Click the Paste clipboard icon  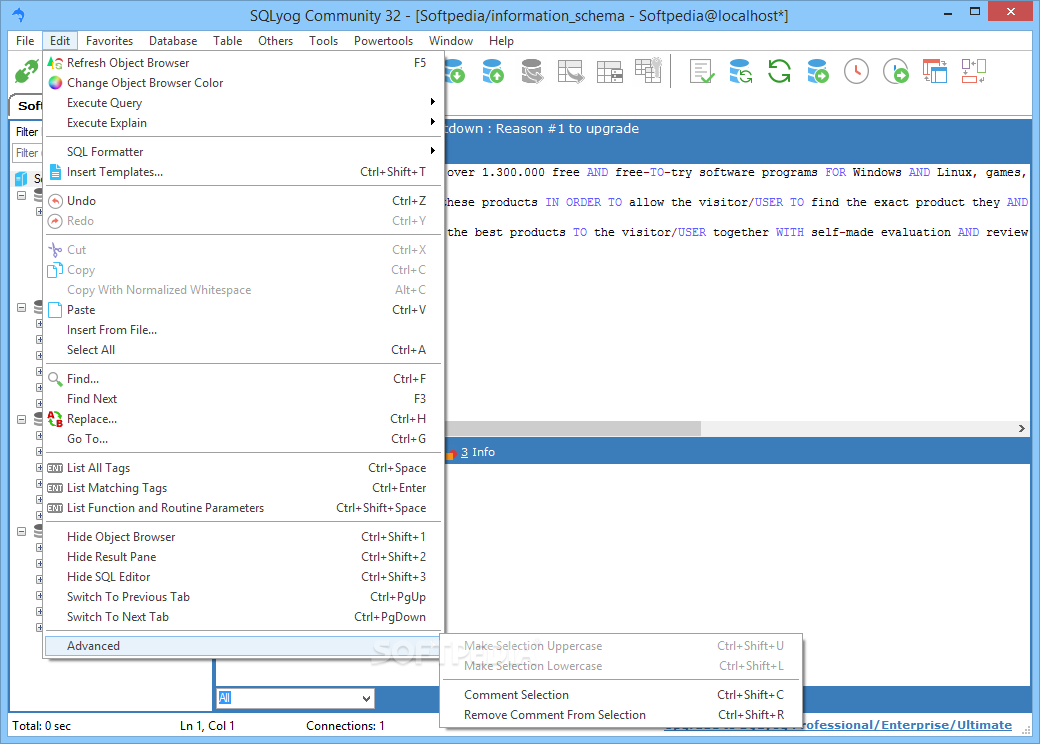click(55, 310)
